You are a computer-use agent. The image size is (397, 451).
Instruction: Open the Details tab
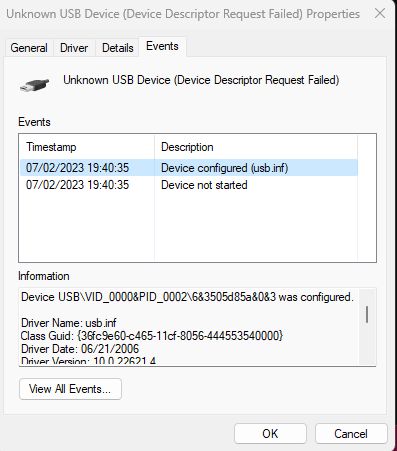pyautogui.click(x=117, y=48)
